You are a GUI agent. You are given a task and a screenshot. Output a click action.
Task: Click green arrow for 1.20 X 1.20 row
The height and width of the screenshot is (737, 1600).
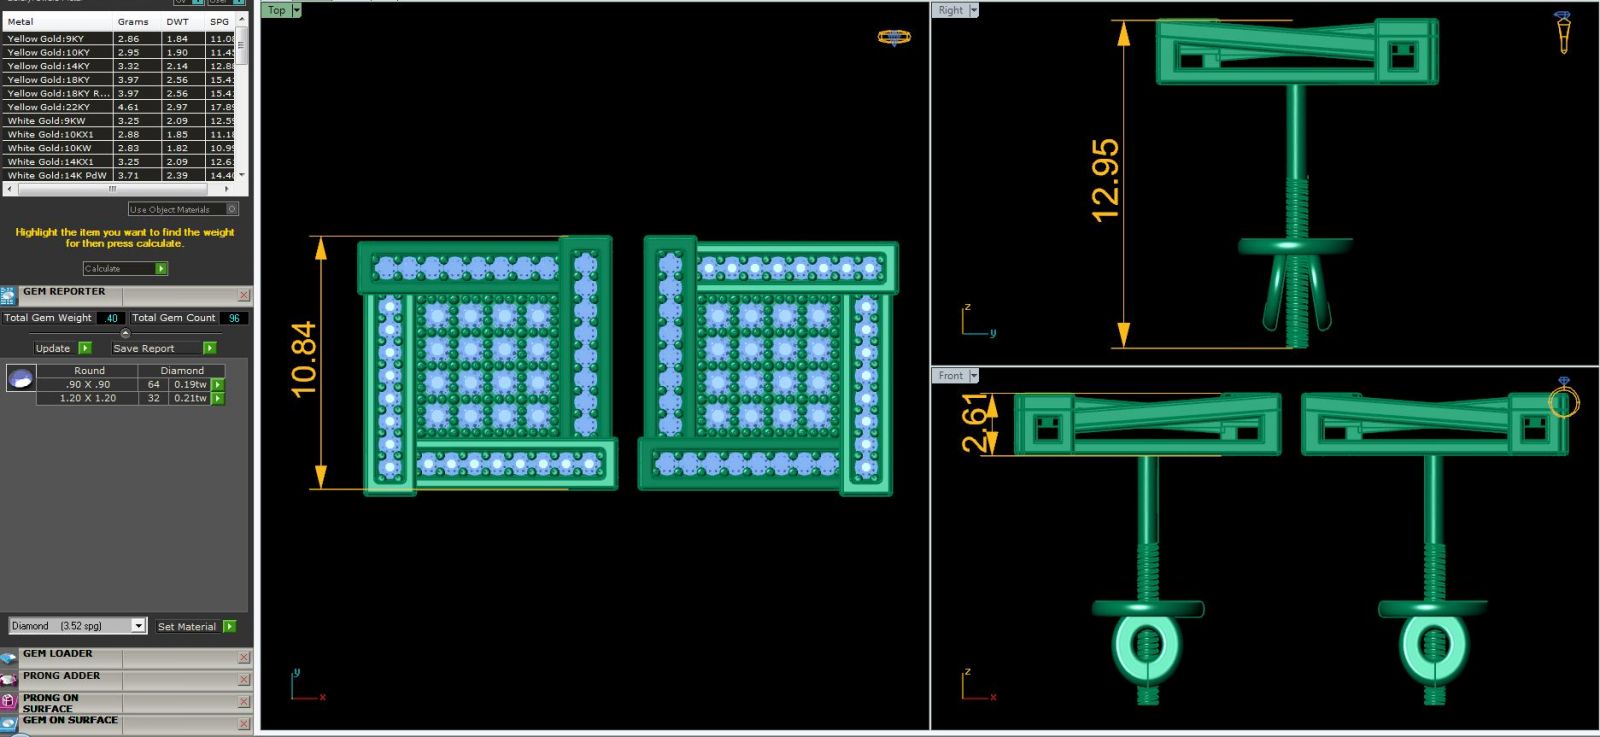coord(218,399)
